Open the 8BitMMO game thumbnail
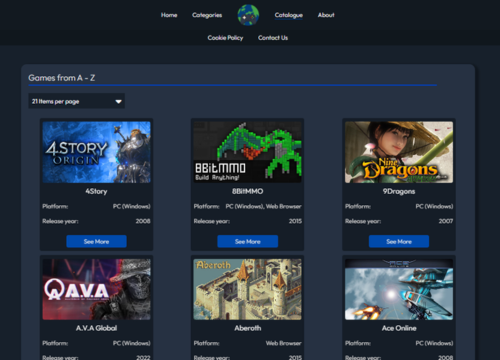 tap(248, 152)
